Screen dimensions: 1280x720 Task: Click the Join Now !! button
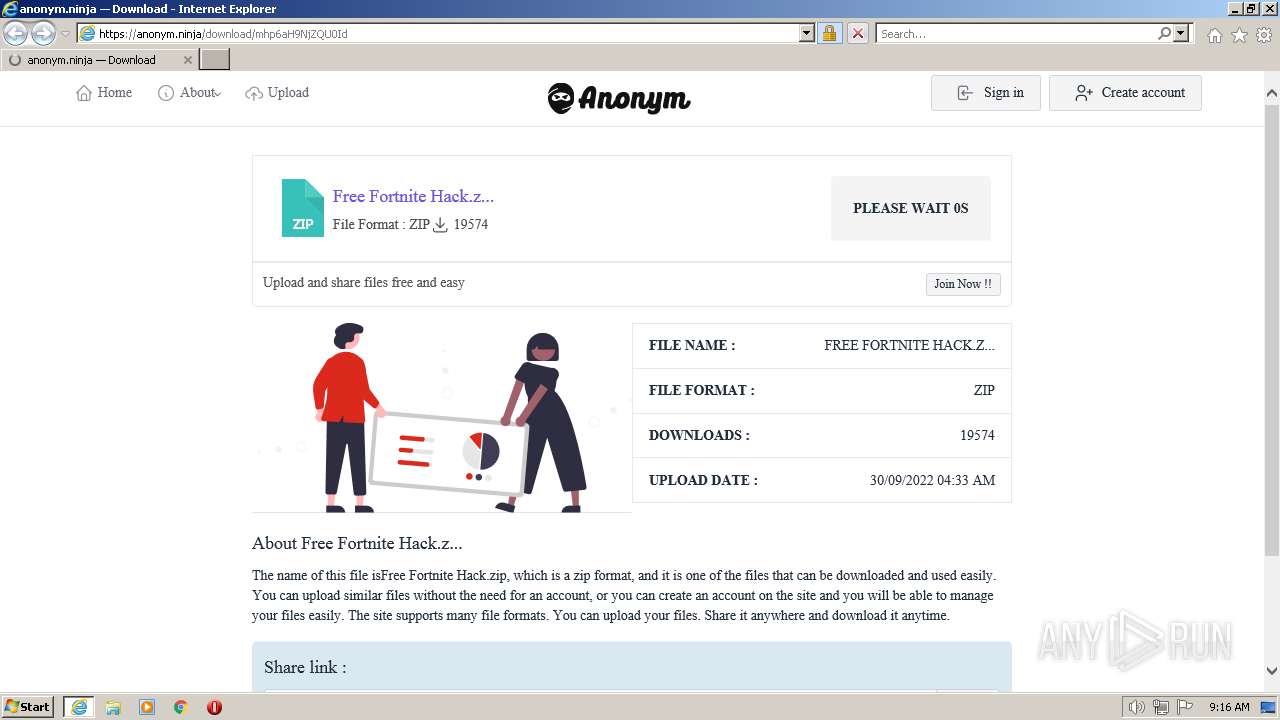pyautogui.click(x=963, y=284)
